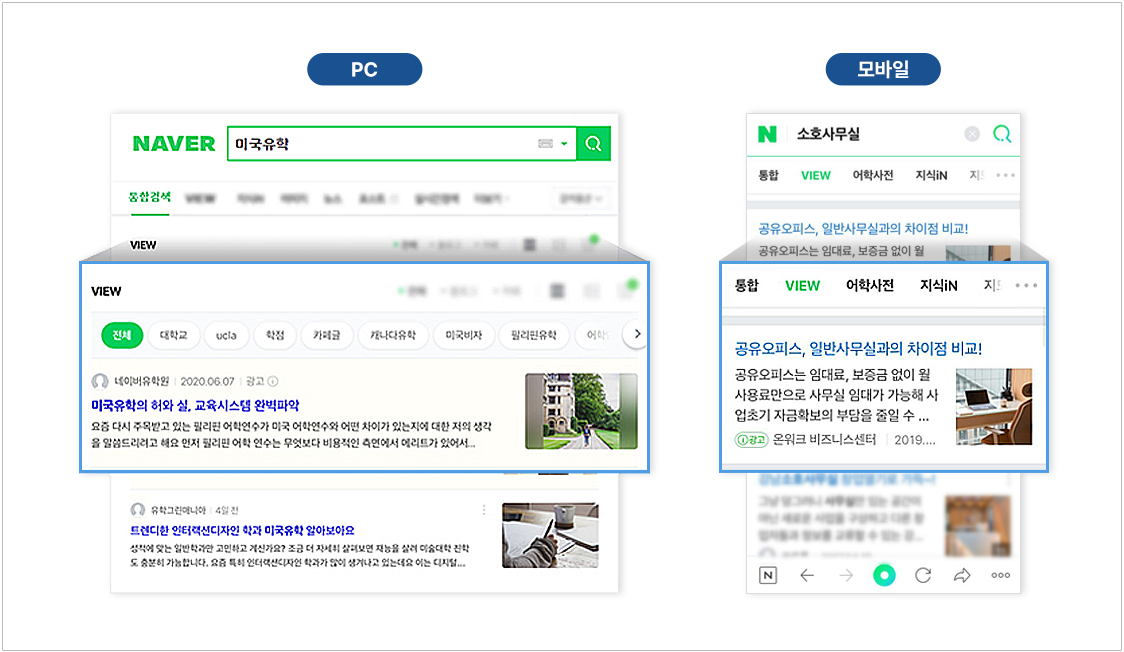The width and height of the screenshot is (1124, 652).
Task: Open 미국유학의 허와 실, 교육시스템 완벽파악 link
Action: pos(195,406)
